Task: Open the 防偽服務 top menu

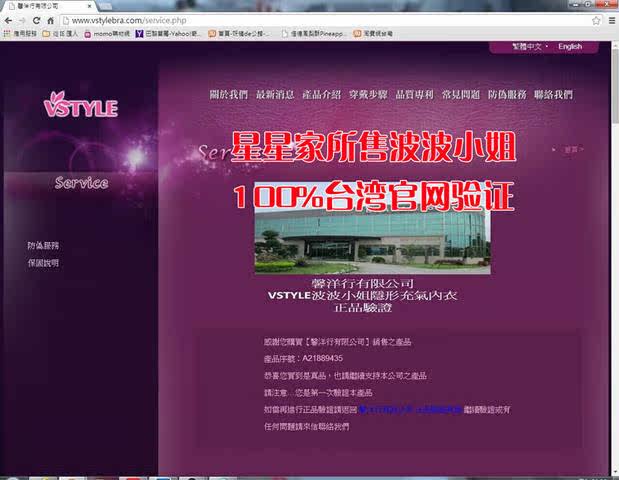Action: point(507,94)
